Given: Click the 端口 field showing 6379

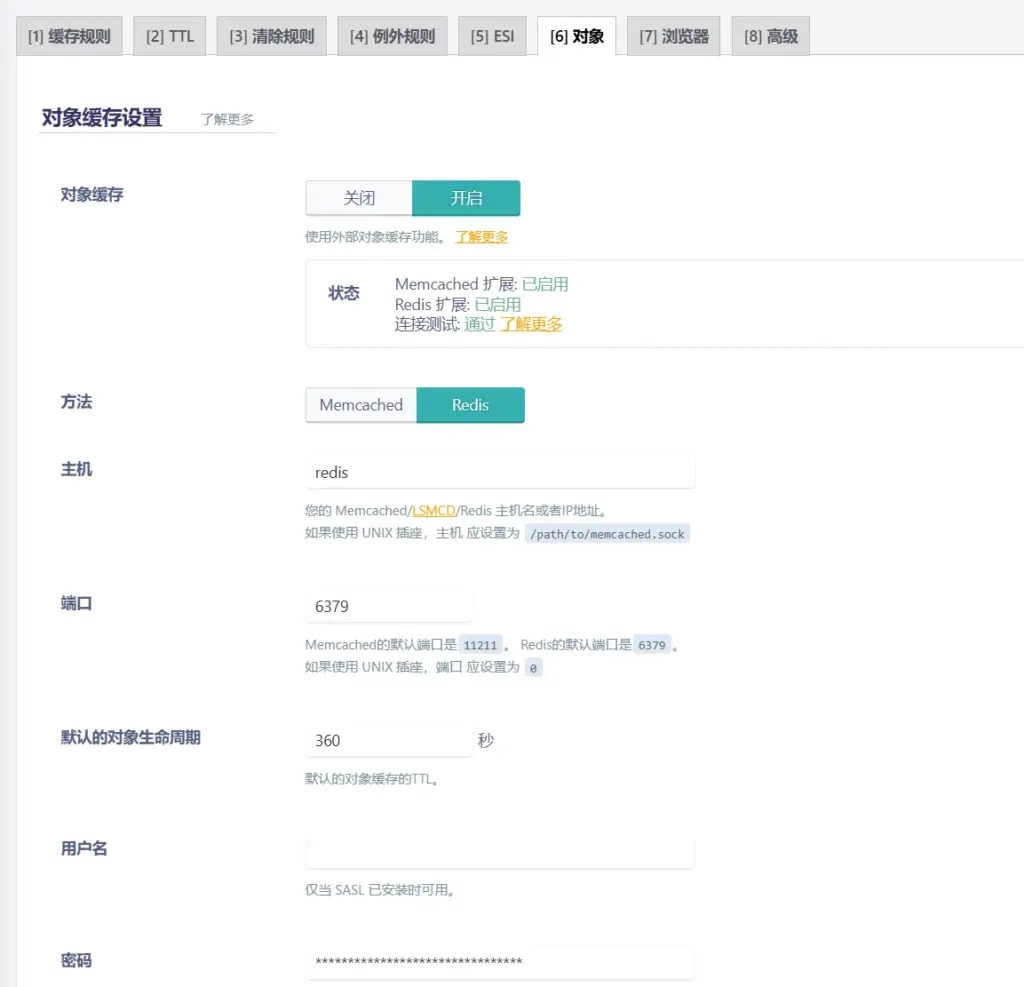Looking at the screenshot, I should click(389, 606).
